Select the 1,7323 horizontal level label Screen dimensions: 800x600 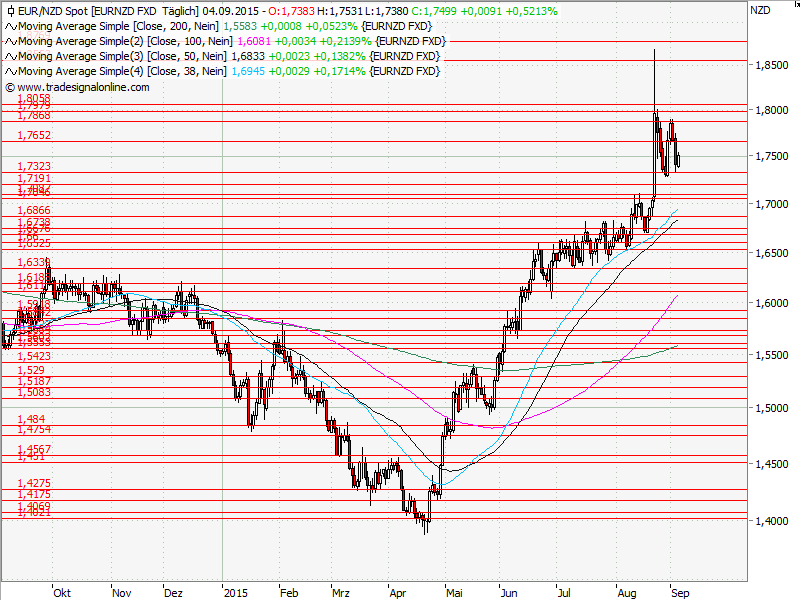tap(34, 166)
